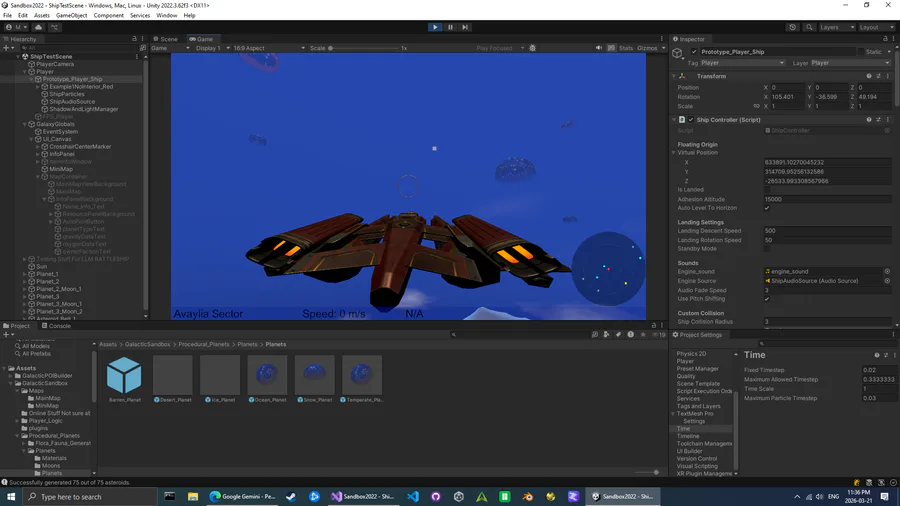Toggle the Inspector lock icon
900x506 pixels.
885,38
